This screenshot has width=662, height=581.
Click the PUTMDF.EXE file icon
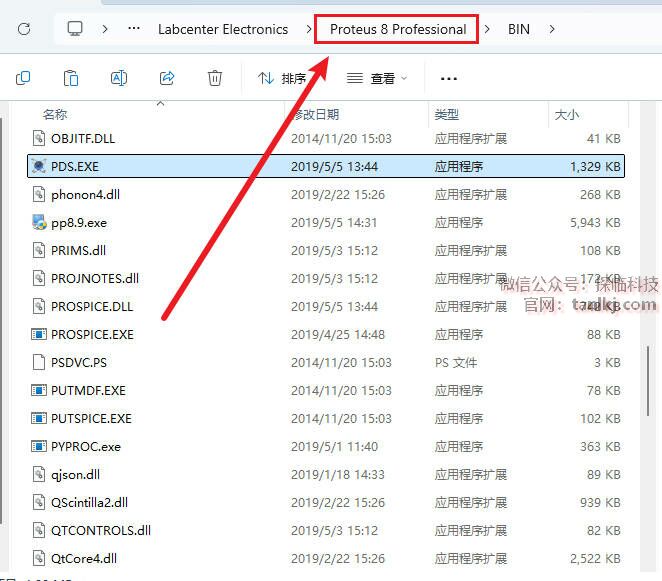point(39,391)
